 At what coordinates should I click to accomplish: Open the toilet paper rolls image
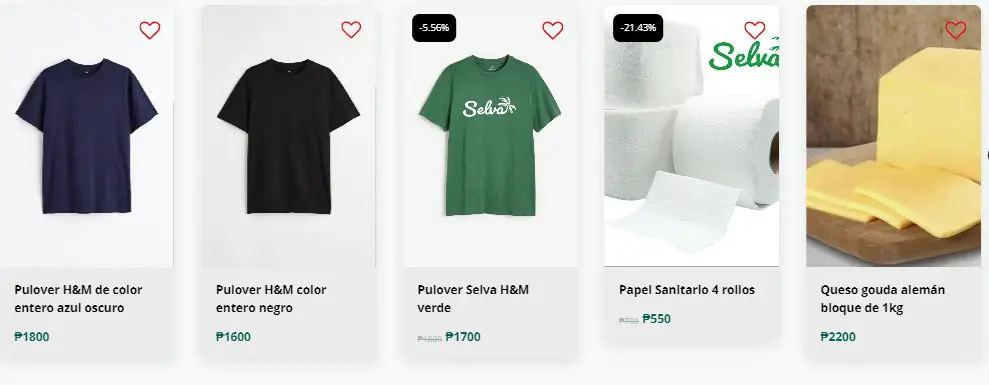(691, 136)
